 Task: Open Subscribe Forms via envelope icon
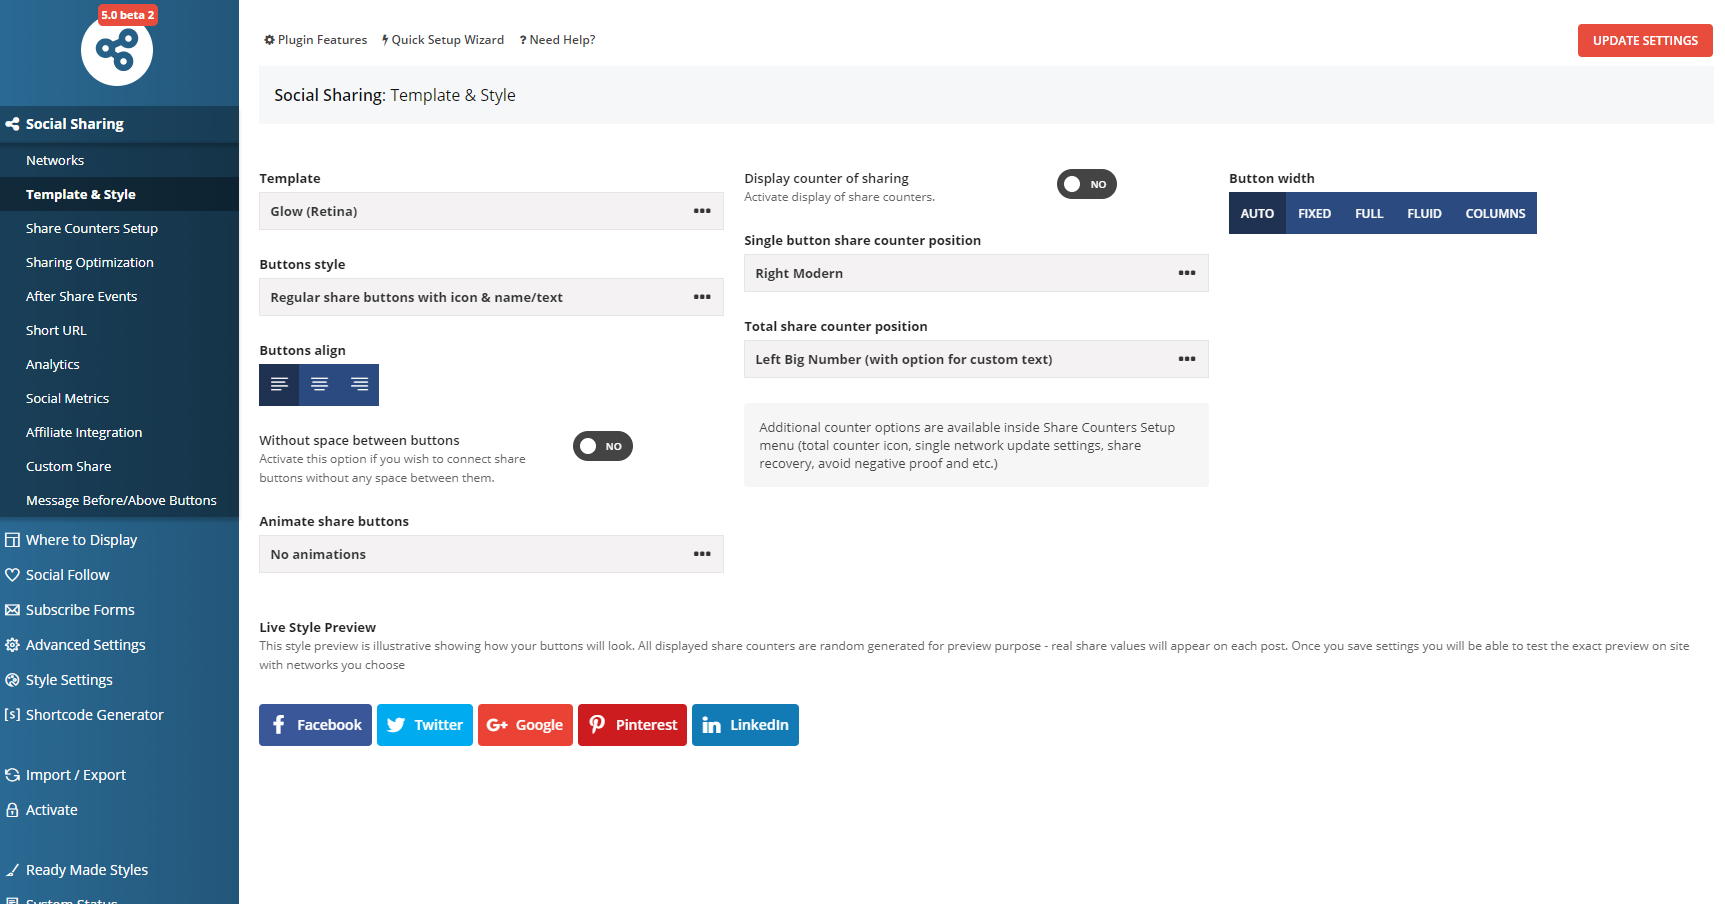coord(12,609)
